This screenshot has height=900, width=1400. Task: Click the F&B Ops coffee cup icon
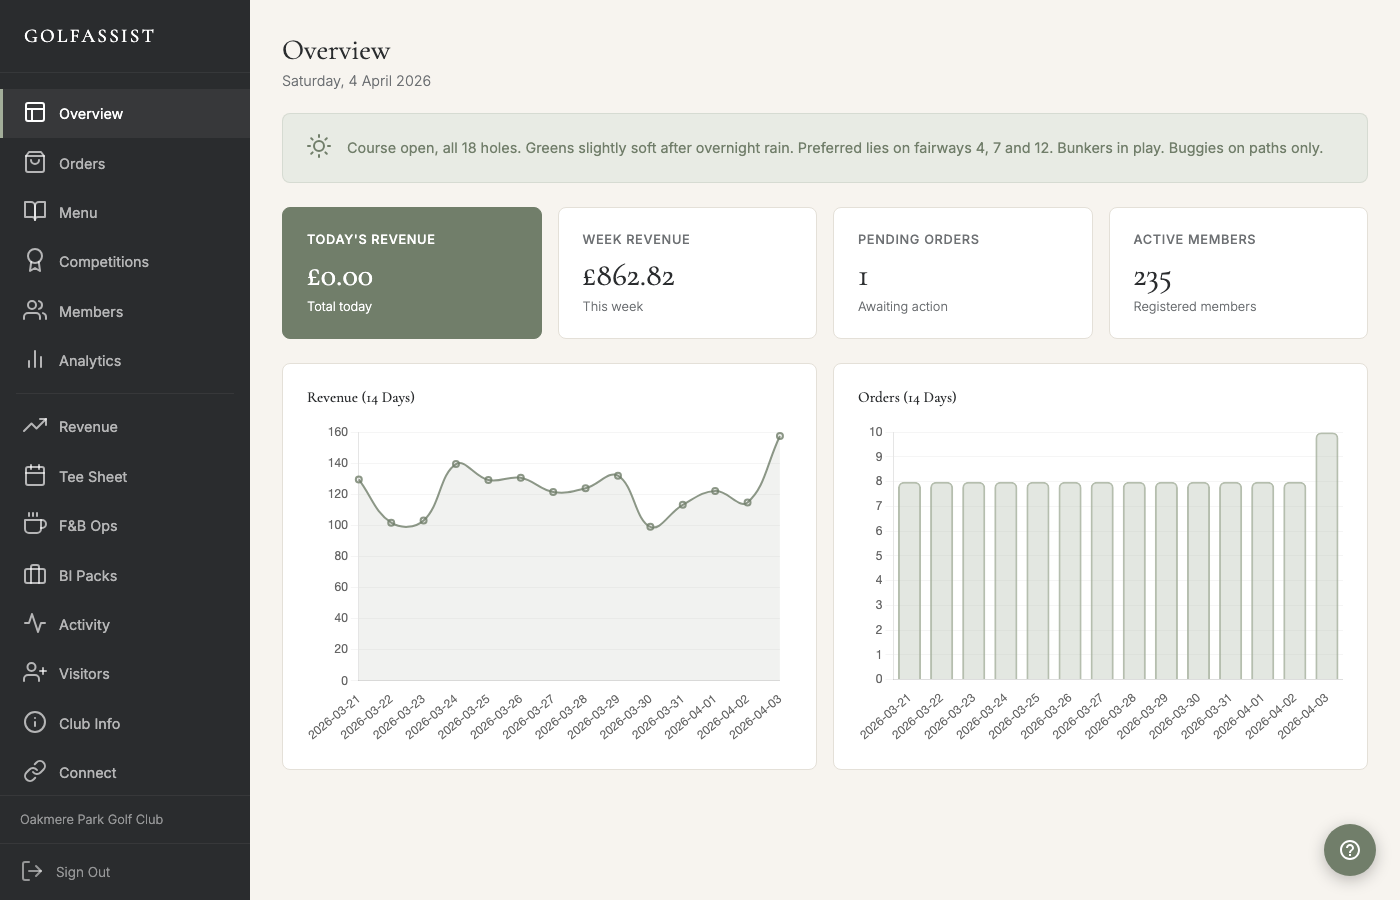click(35, 525)
